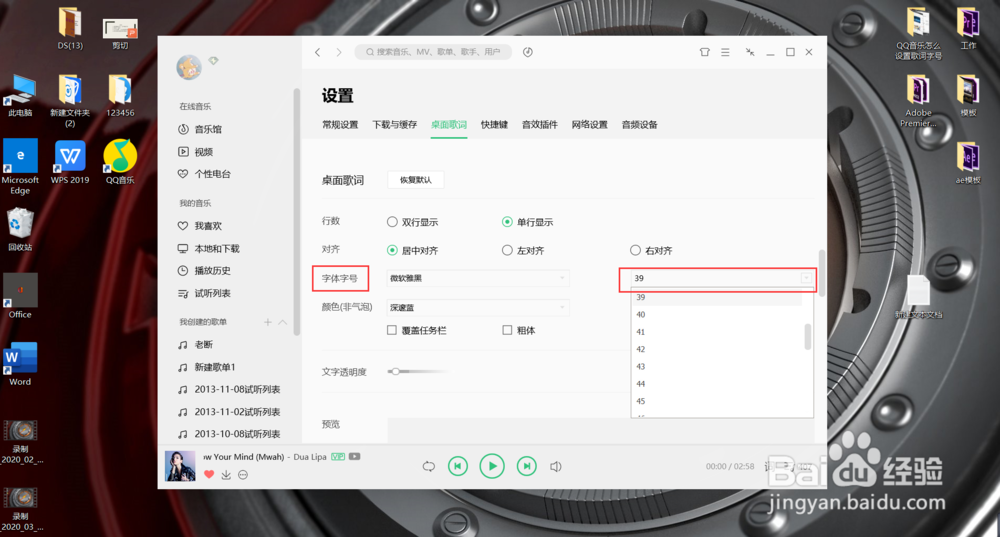Click 恢复默认 button

pos(416,180)
